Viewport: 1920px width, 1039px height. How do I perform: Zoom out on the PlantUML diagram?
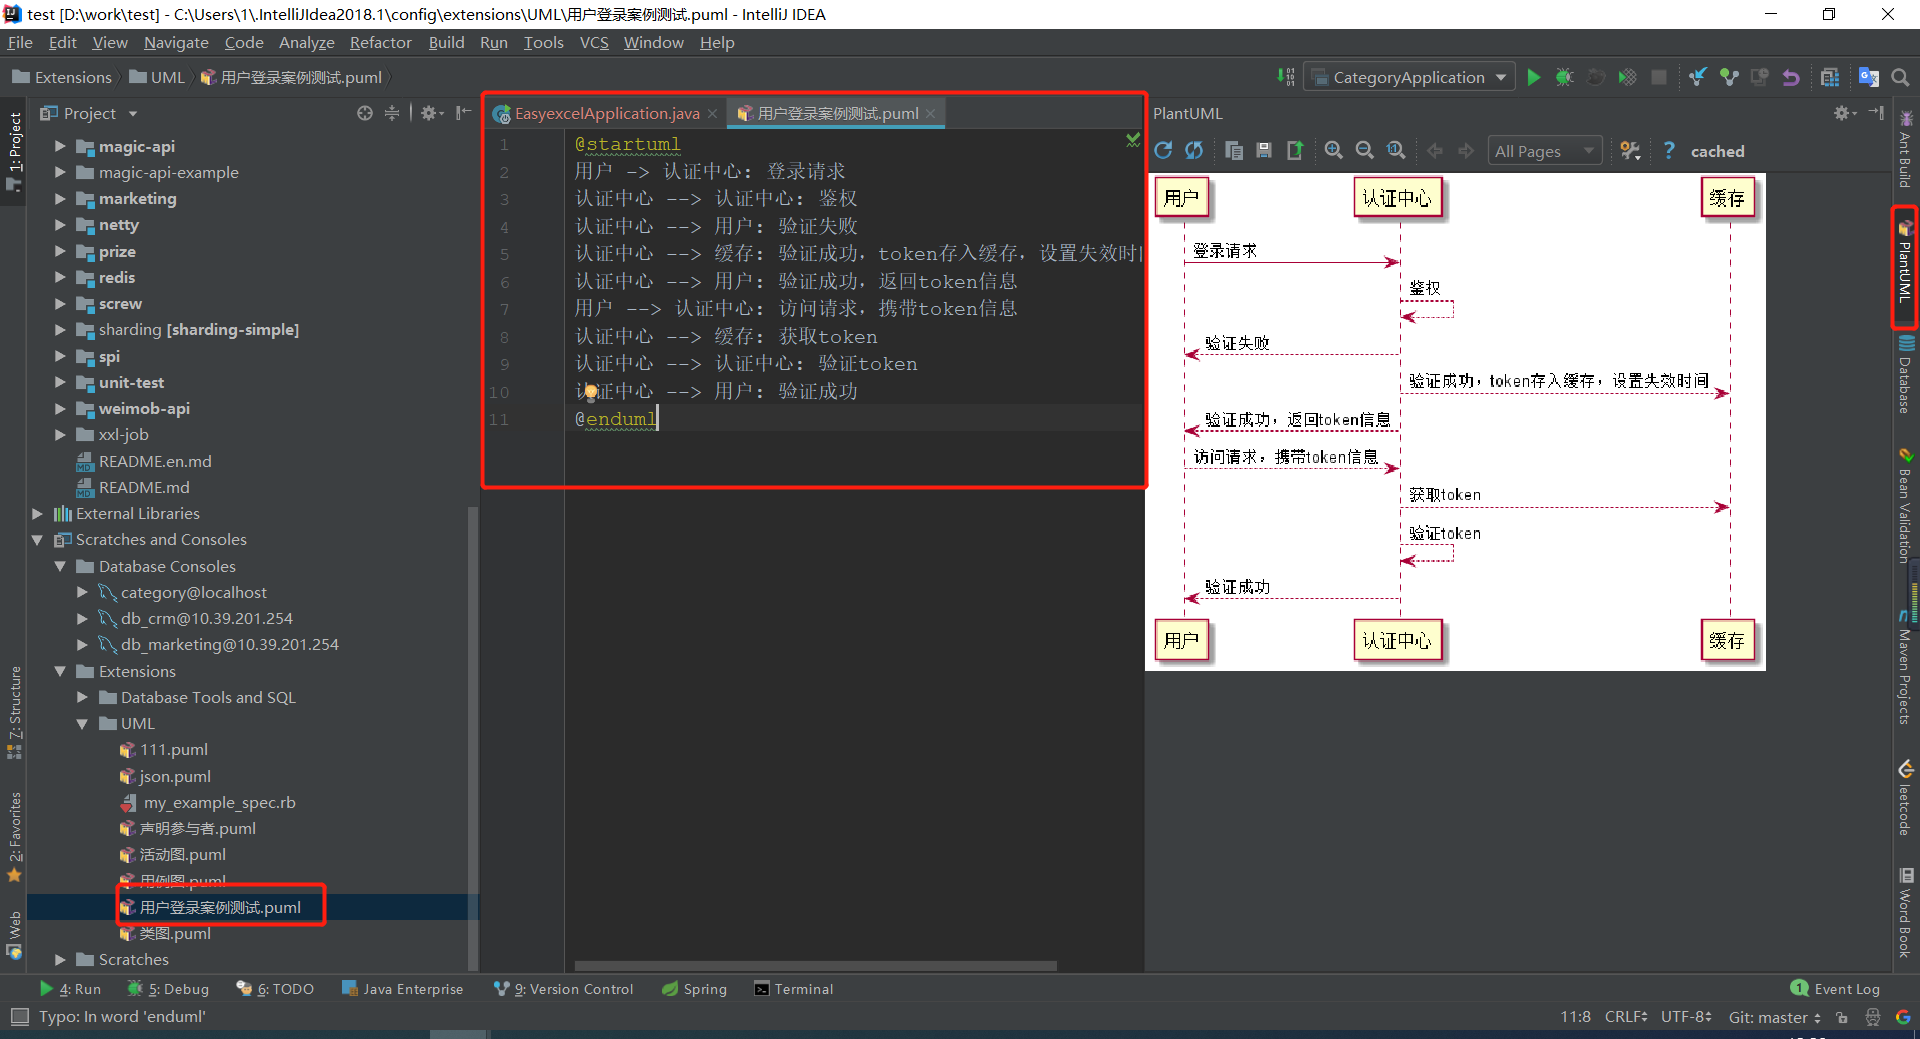1364,150
